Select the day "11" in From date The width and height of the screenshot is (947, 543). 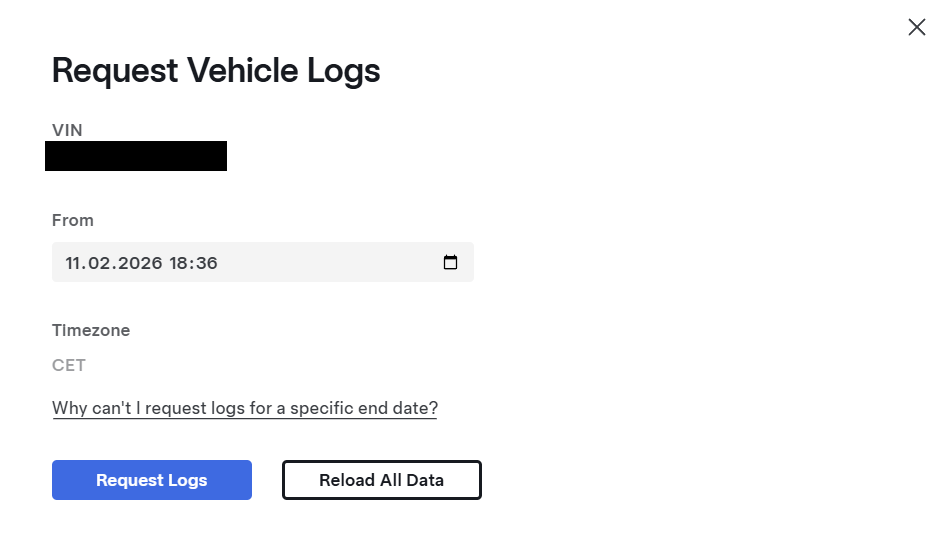[76, 264]
